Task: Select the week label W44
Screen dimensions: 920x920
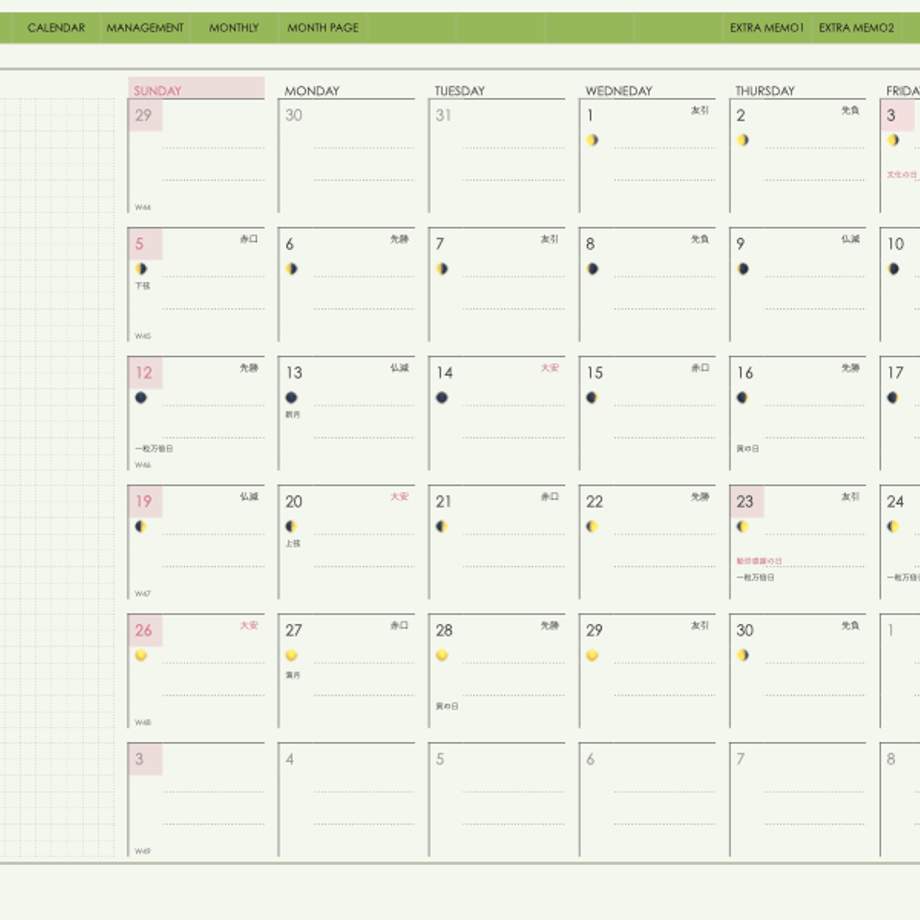Action: (143, 207)
